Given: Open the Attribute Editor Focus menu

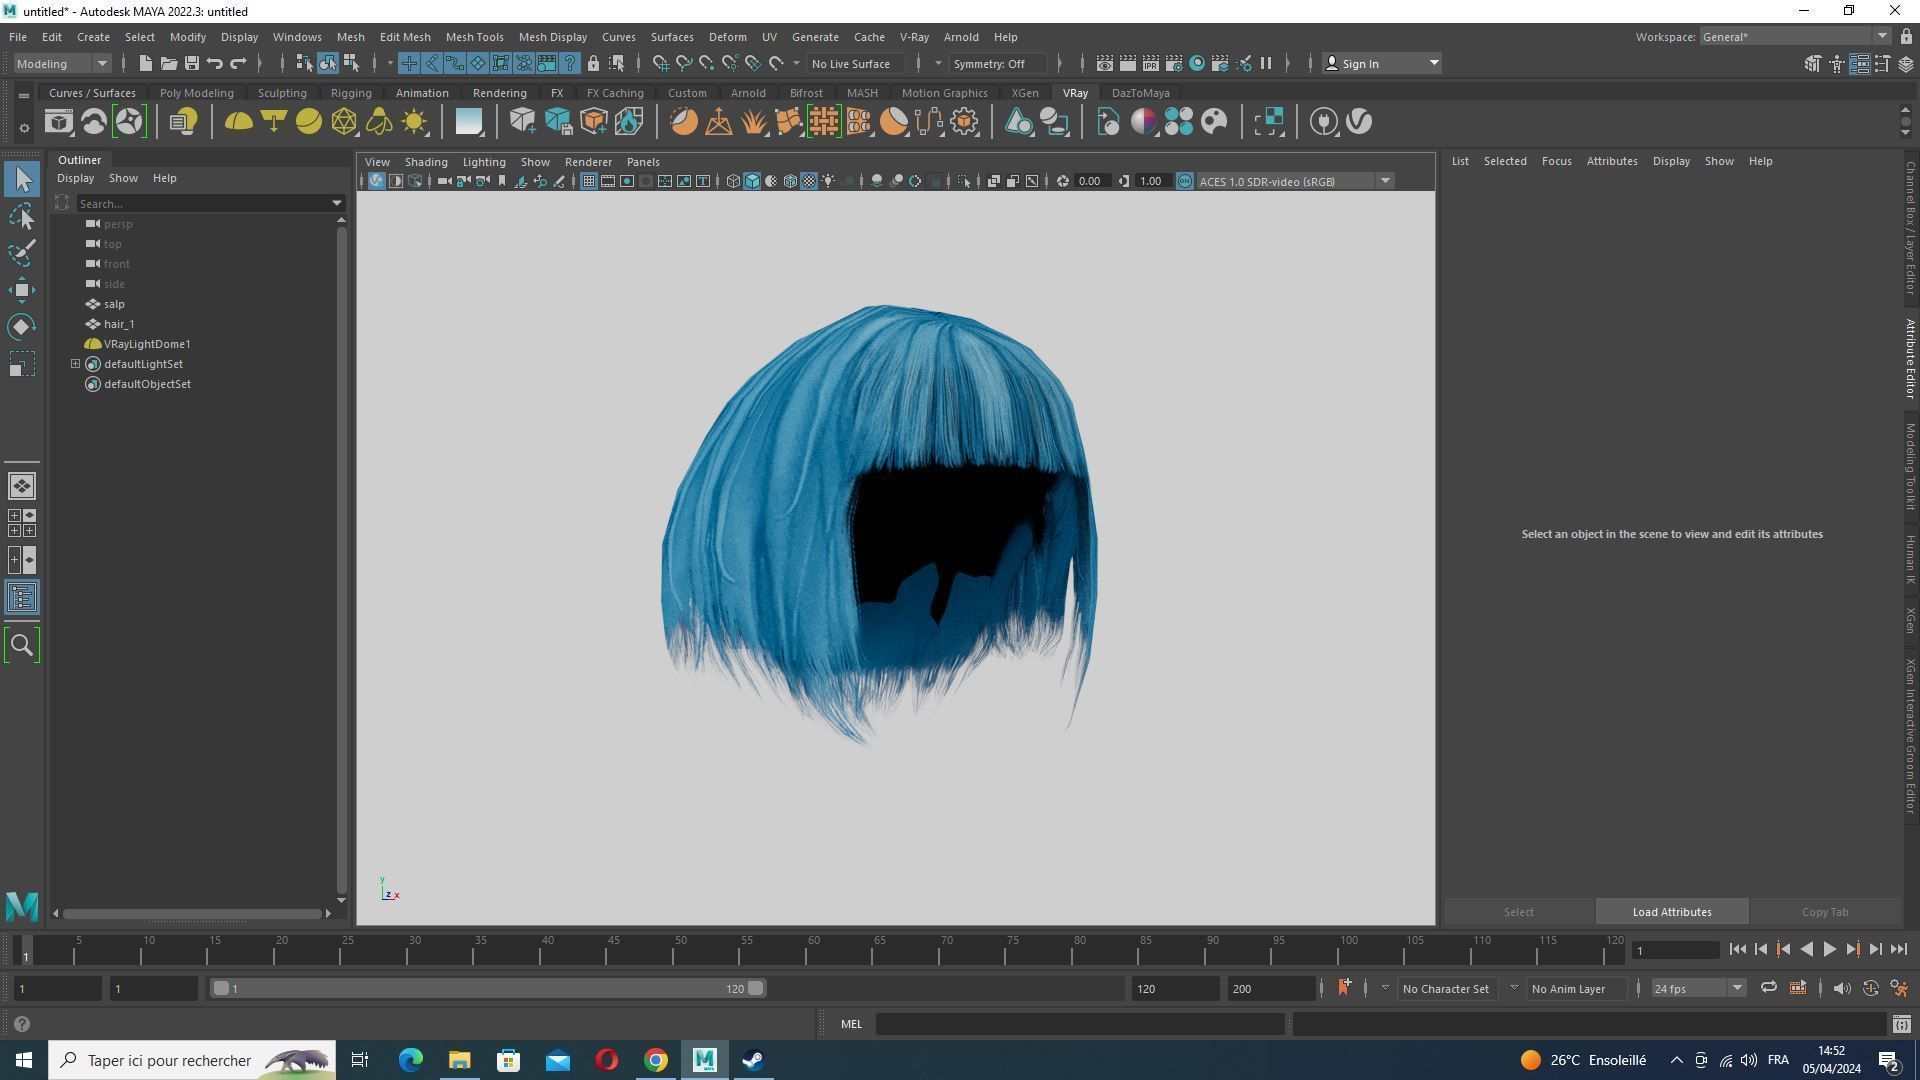Looking at the screenshot, I should tap(1556, 161).
